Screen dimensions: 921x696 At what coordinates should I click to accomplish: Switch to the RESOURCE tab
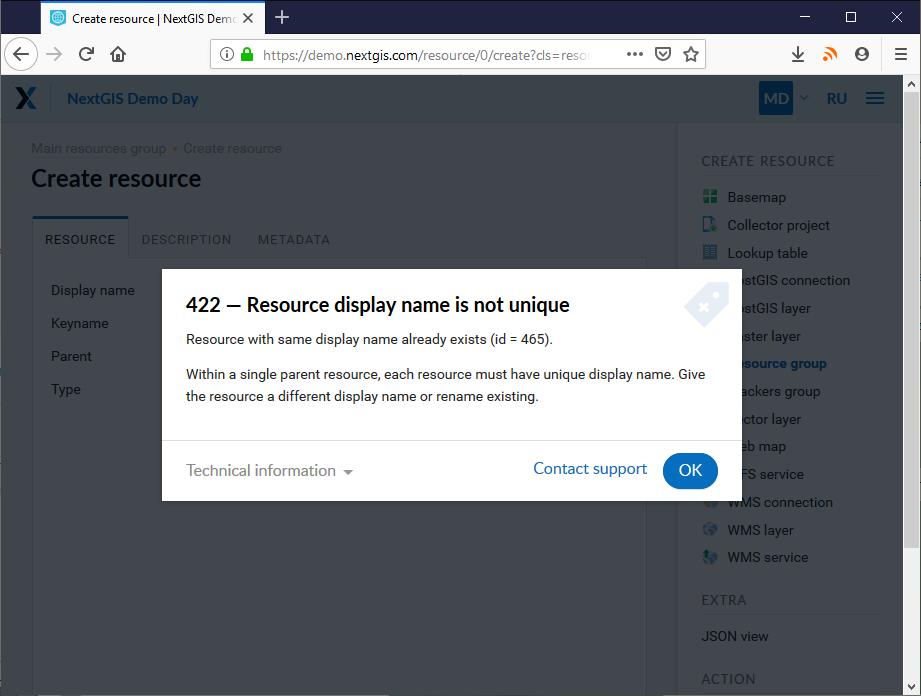click(x=80, y=240)
